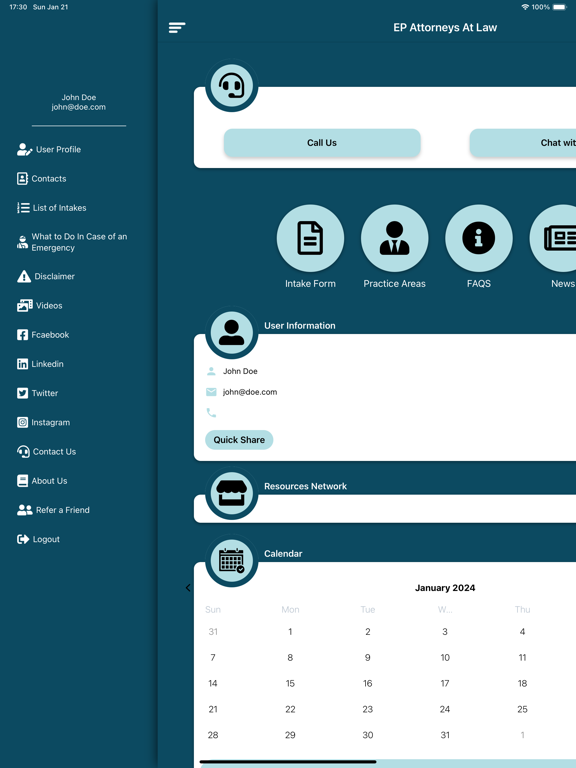Click the Videos media icon
Image resolution: width=576 pixels, height=768 pixels.
[24, 306]
